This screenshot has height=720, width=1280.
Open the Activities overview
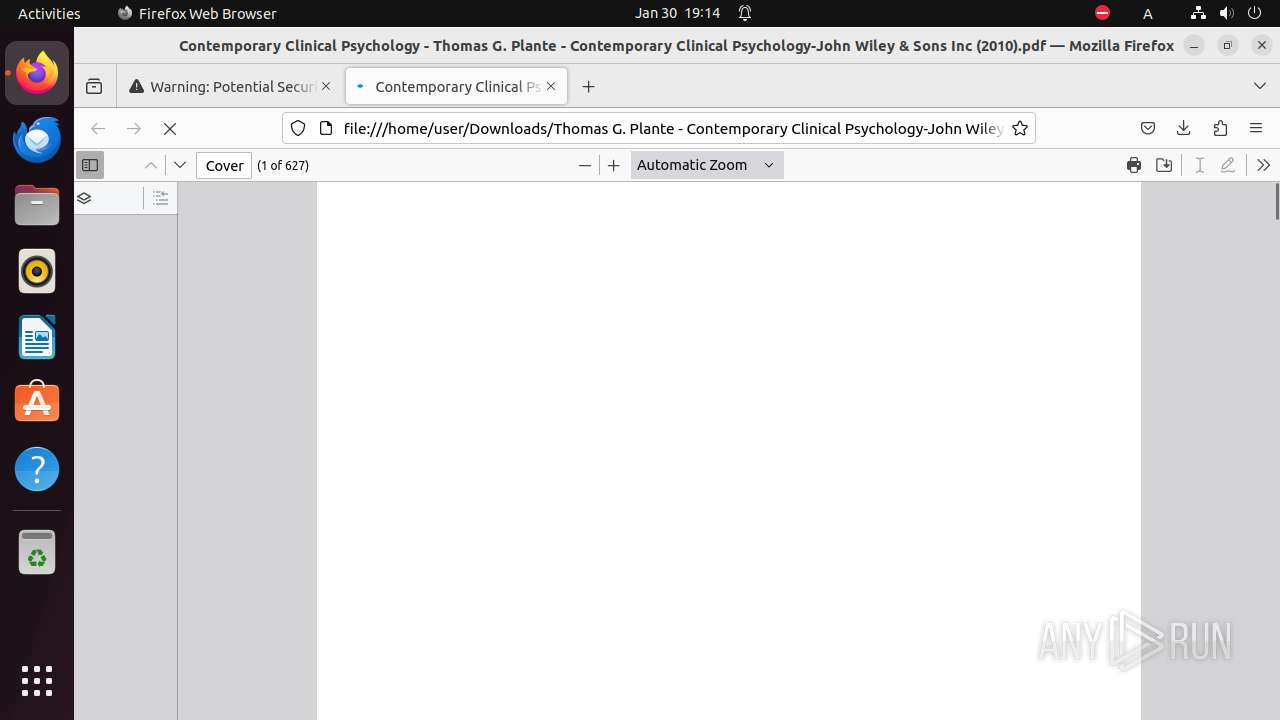(x=49, y=13)
